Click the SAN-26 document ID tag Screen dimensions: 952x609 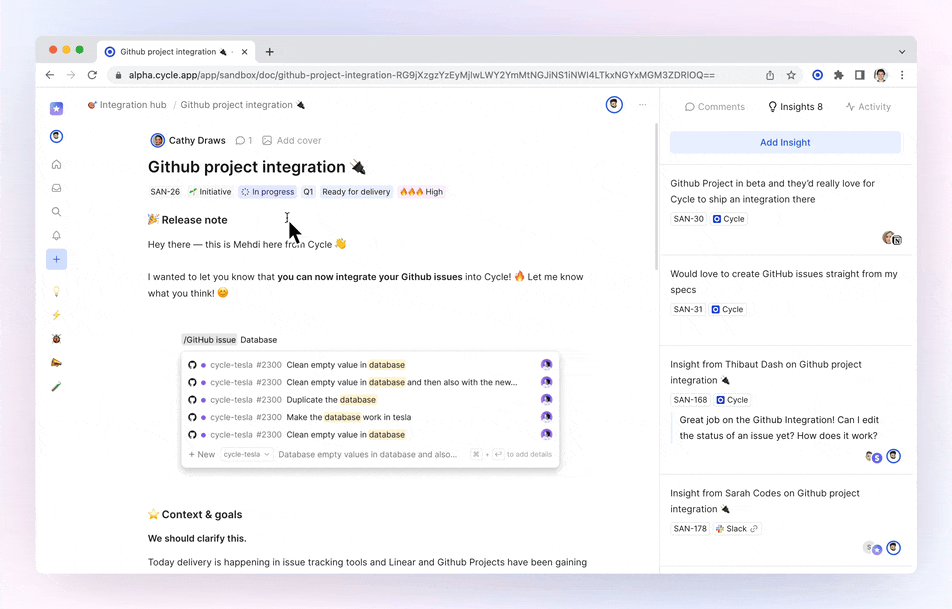coord(165,192)
